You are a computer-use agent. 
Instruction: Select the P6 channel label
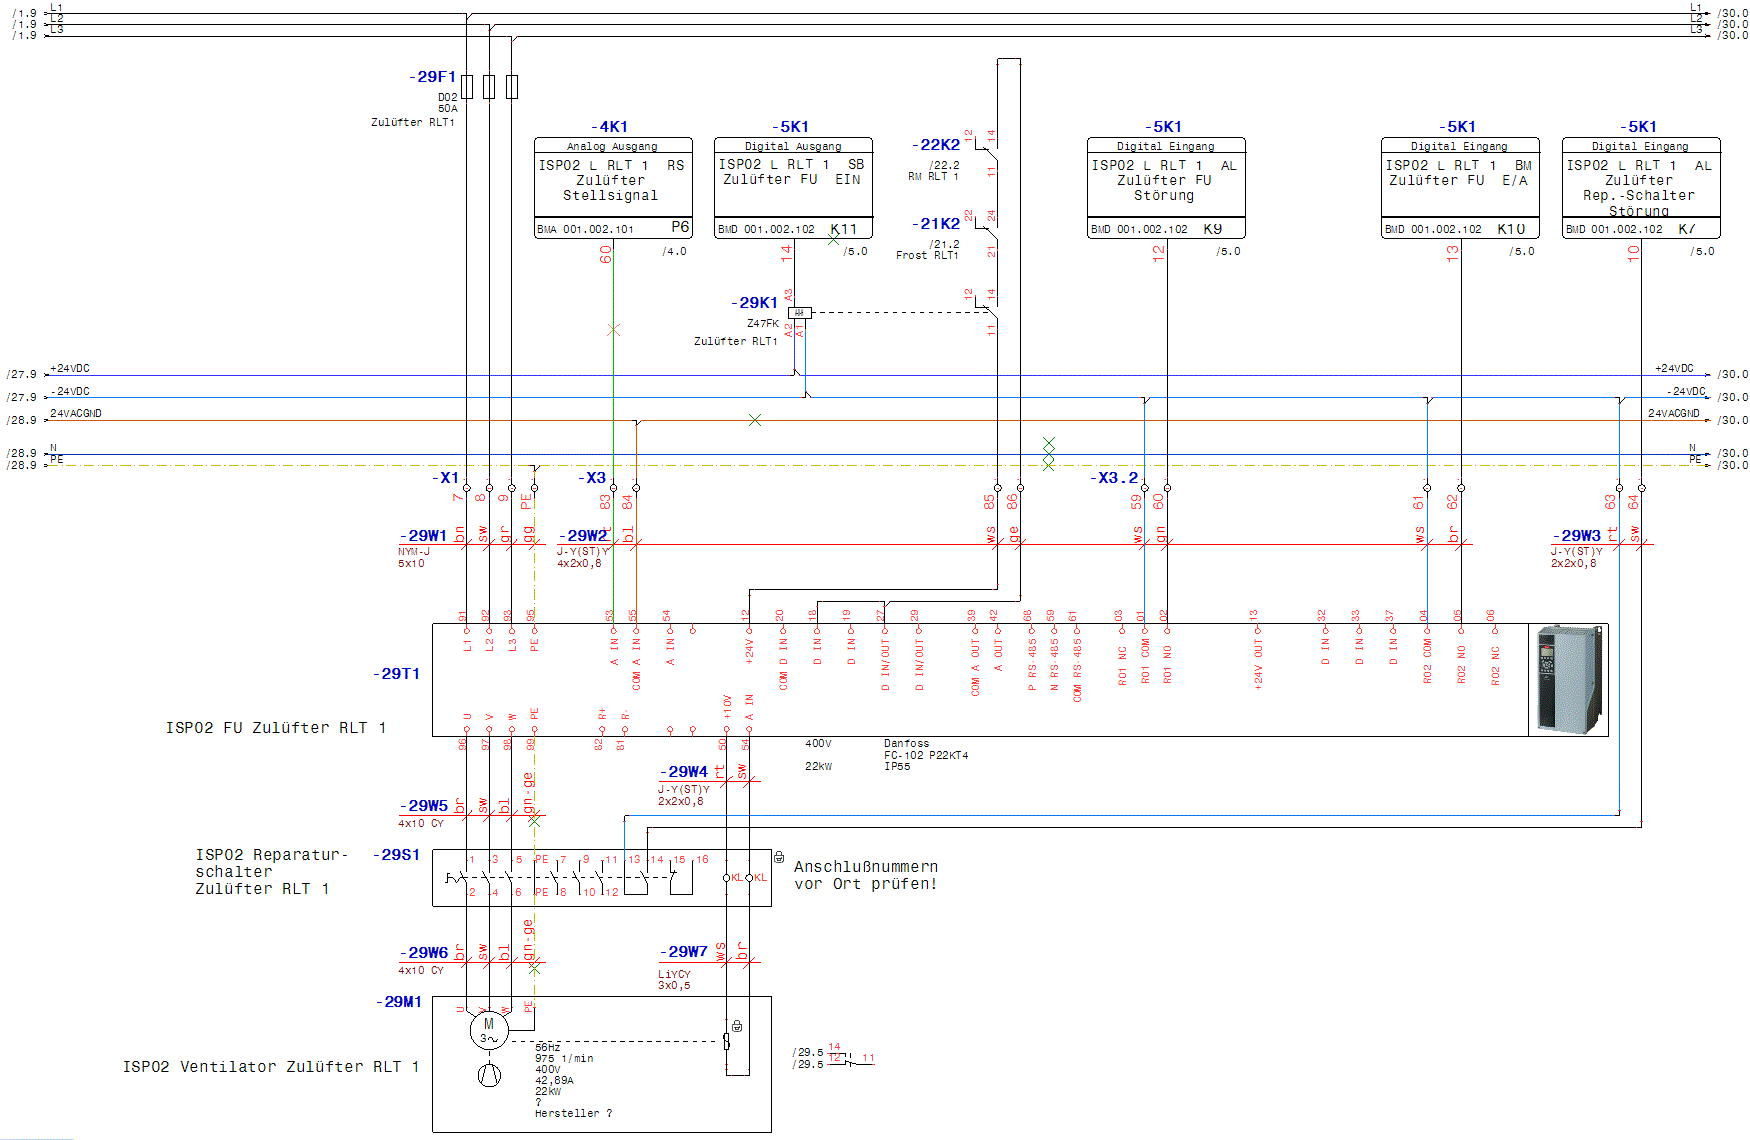680,227
